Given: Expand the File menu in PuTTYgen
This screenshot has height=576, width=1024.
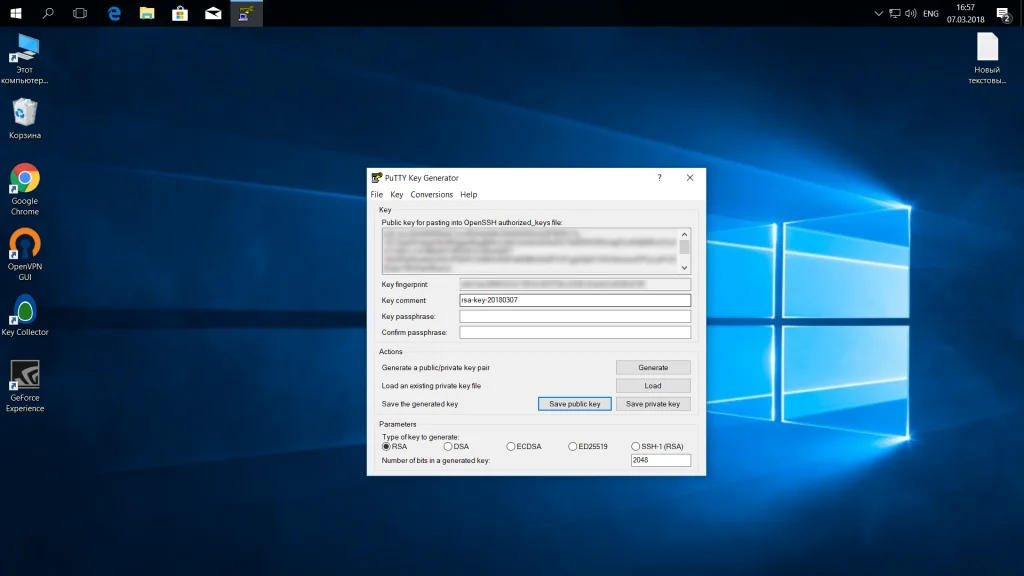Looking at the screenshot, I should pos(377,194).
